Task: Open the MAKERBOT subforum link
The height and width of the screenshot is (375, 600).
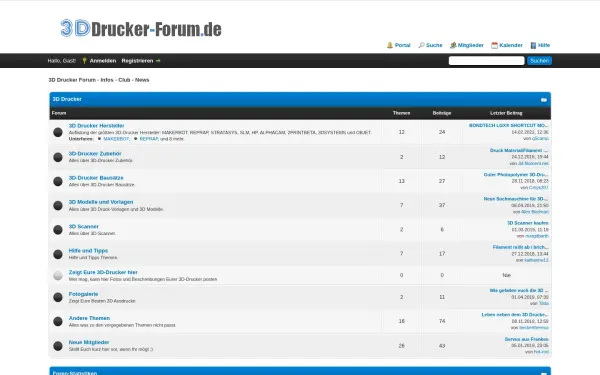Action: pos(116,139)
